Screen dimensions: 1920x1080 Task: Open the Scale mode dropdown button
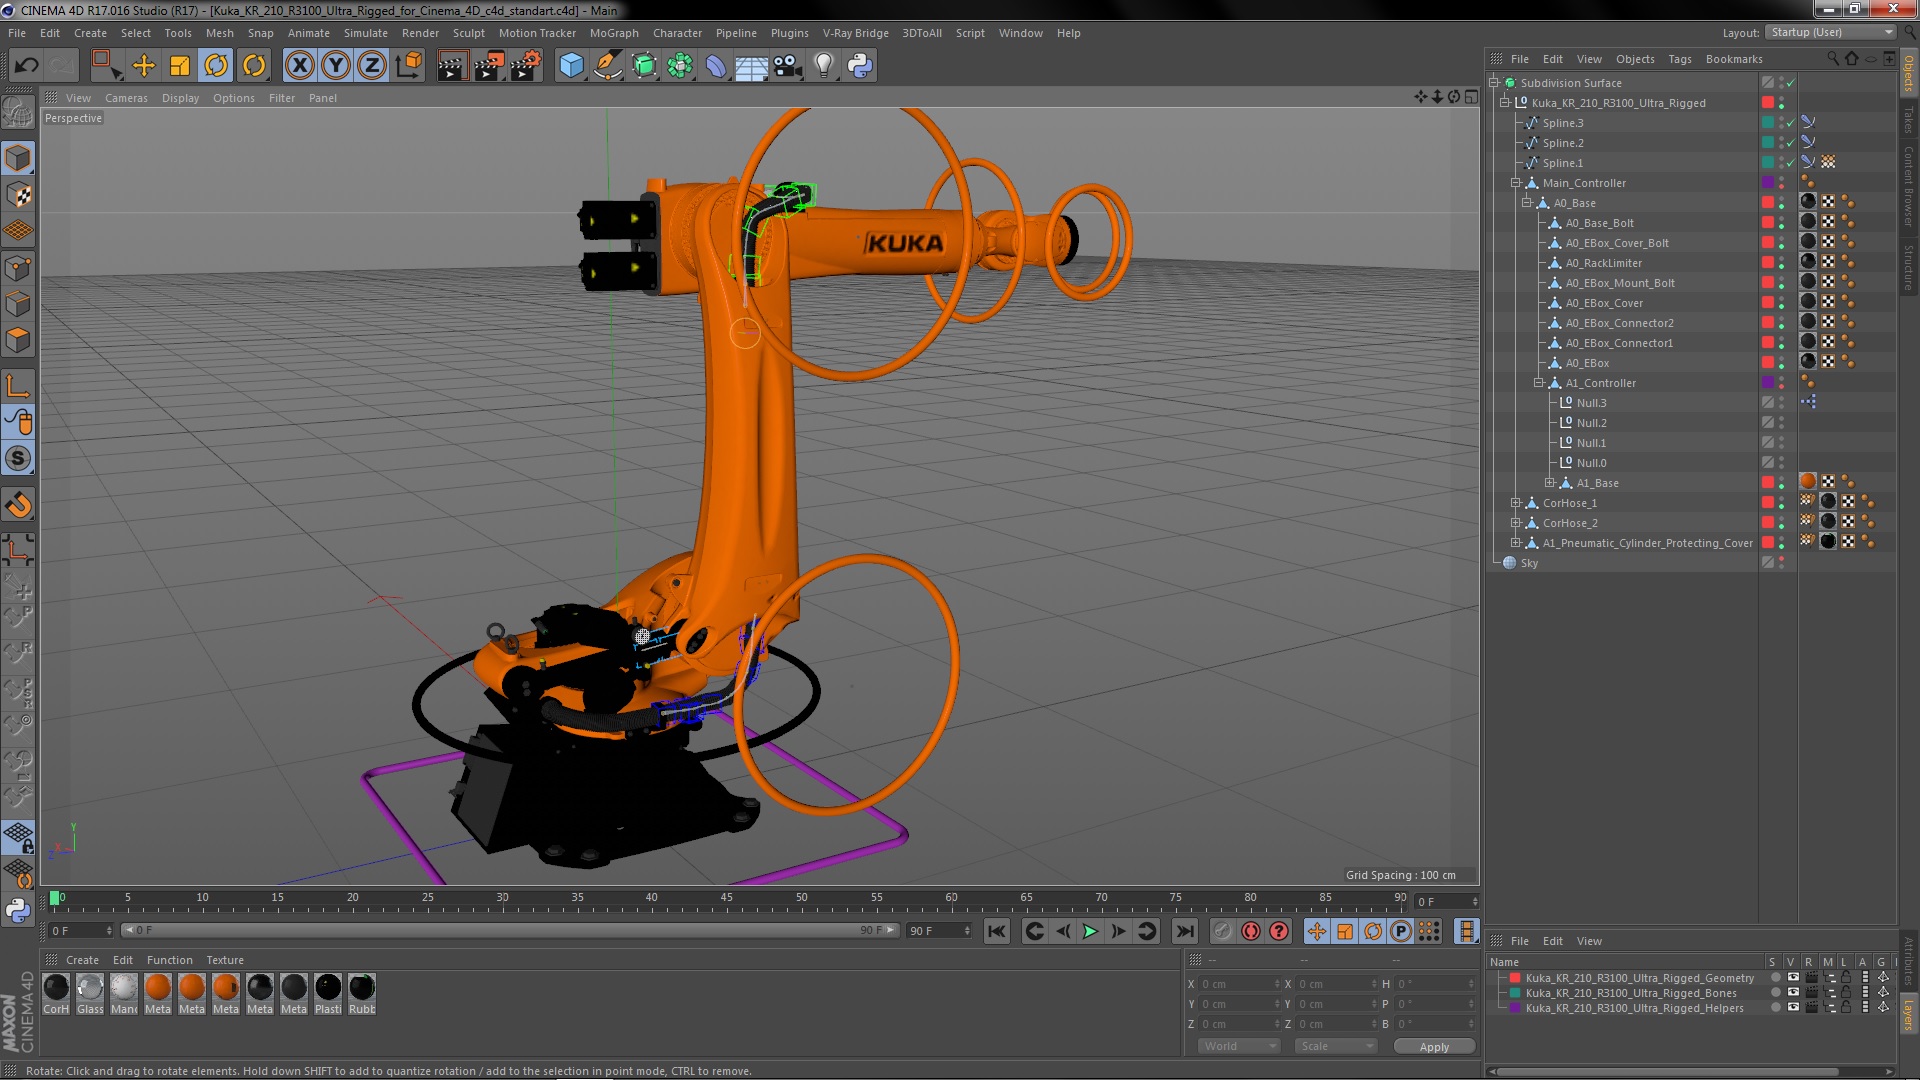coord(1335,1046)
